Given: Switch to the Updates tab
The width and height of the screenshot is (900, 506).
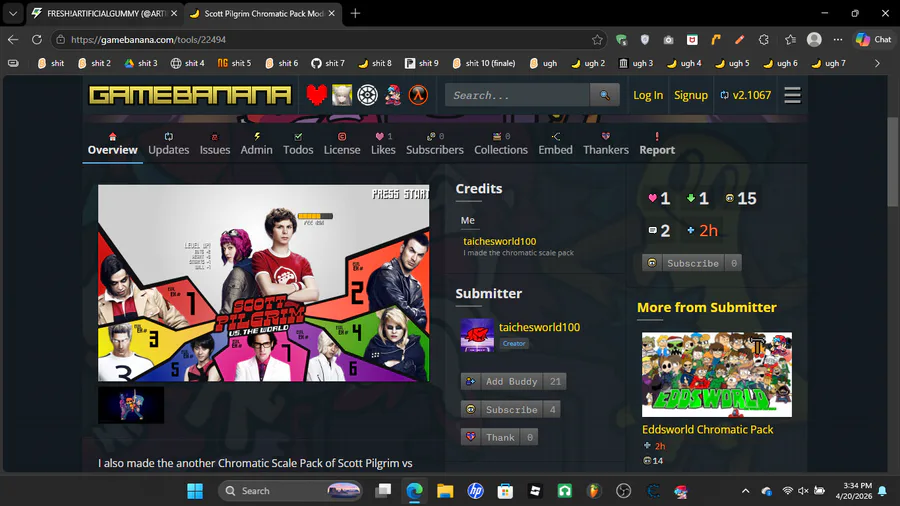Looking at the screenshot, I should click(168, 144).
